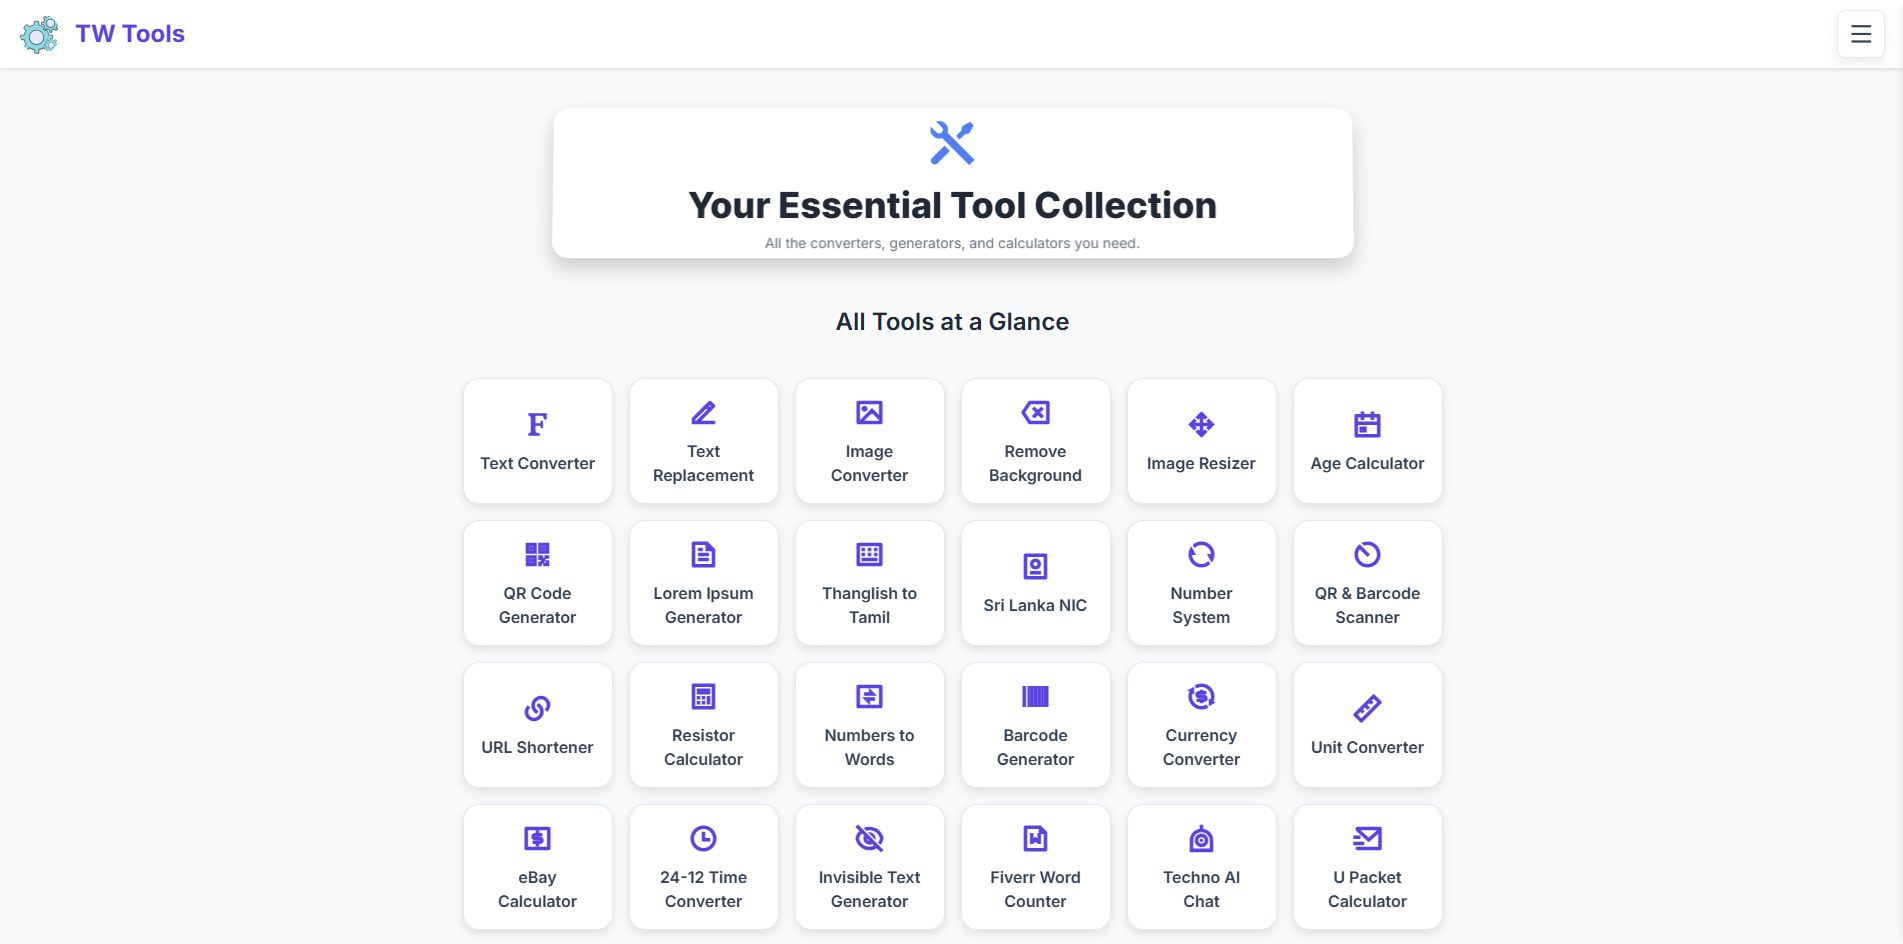
Task: Launch the QR & Barcode Scanner
Action: pos(1367,583)
